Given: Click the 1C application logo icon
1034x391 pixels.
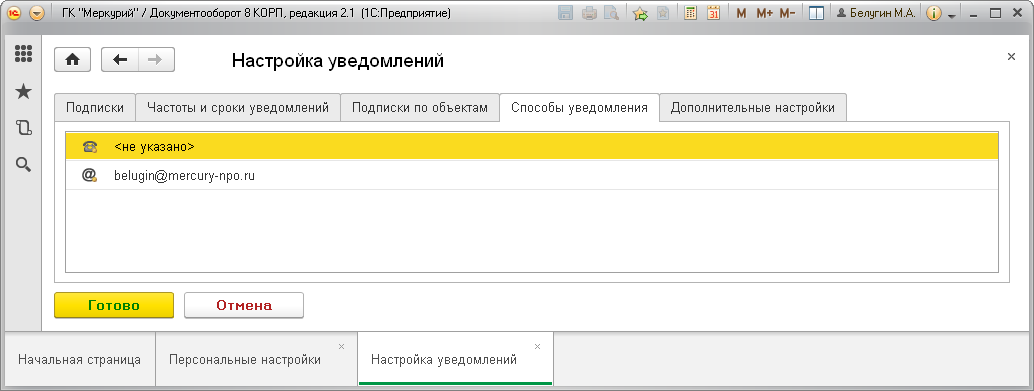Looking at the screenshot, I should coord(15,13).
